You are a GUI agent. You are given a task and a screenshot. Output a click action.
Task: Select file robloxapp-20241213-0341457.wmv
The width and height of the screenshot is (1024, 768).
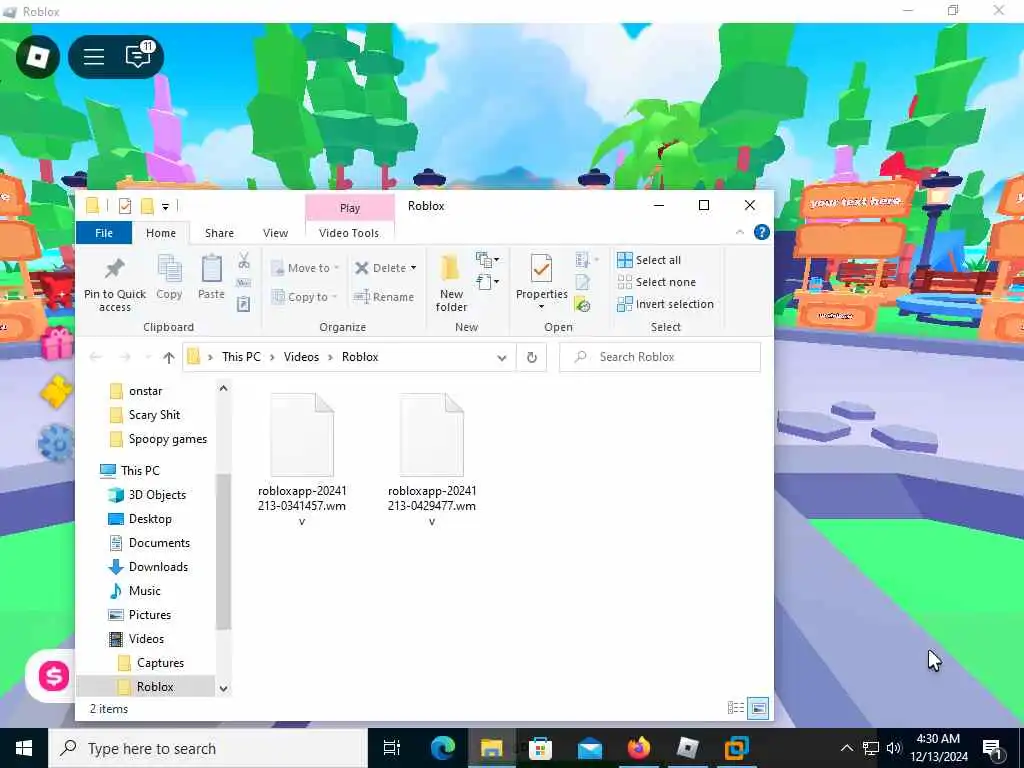tap(302, 459)
